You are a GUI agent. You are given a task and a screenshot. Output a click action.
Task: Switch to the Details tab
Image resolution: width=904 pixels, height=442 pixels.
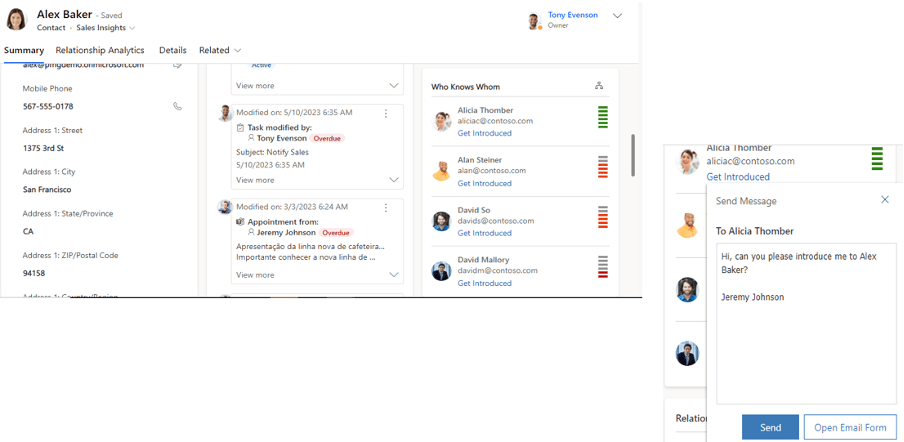click(172, 50)
